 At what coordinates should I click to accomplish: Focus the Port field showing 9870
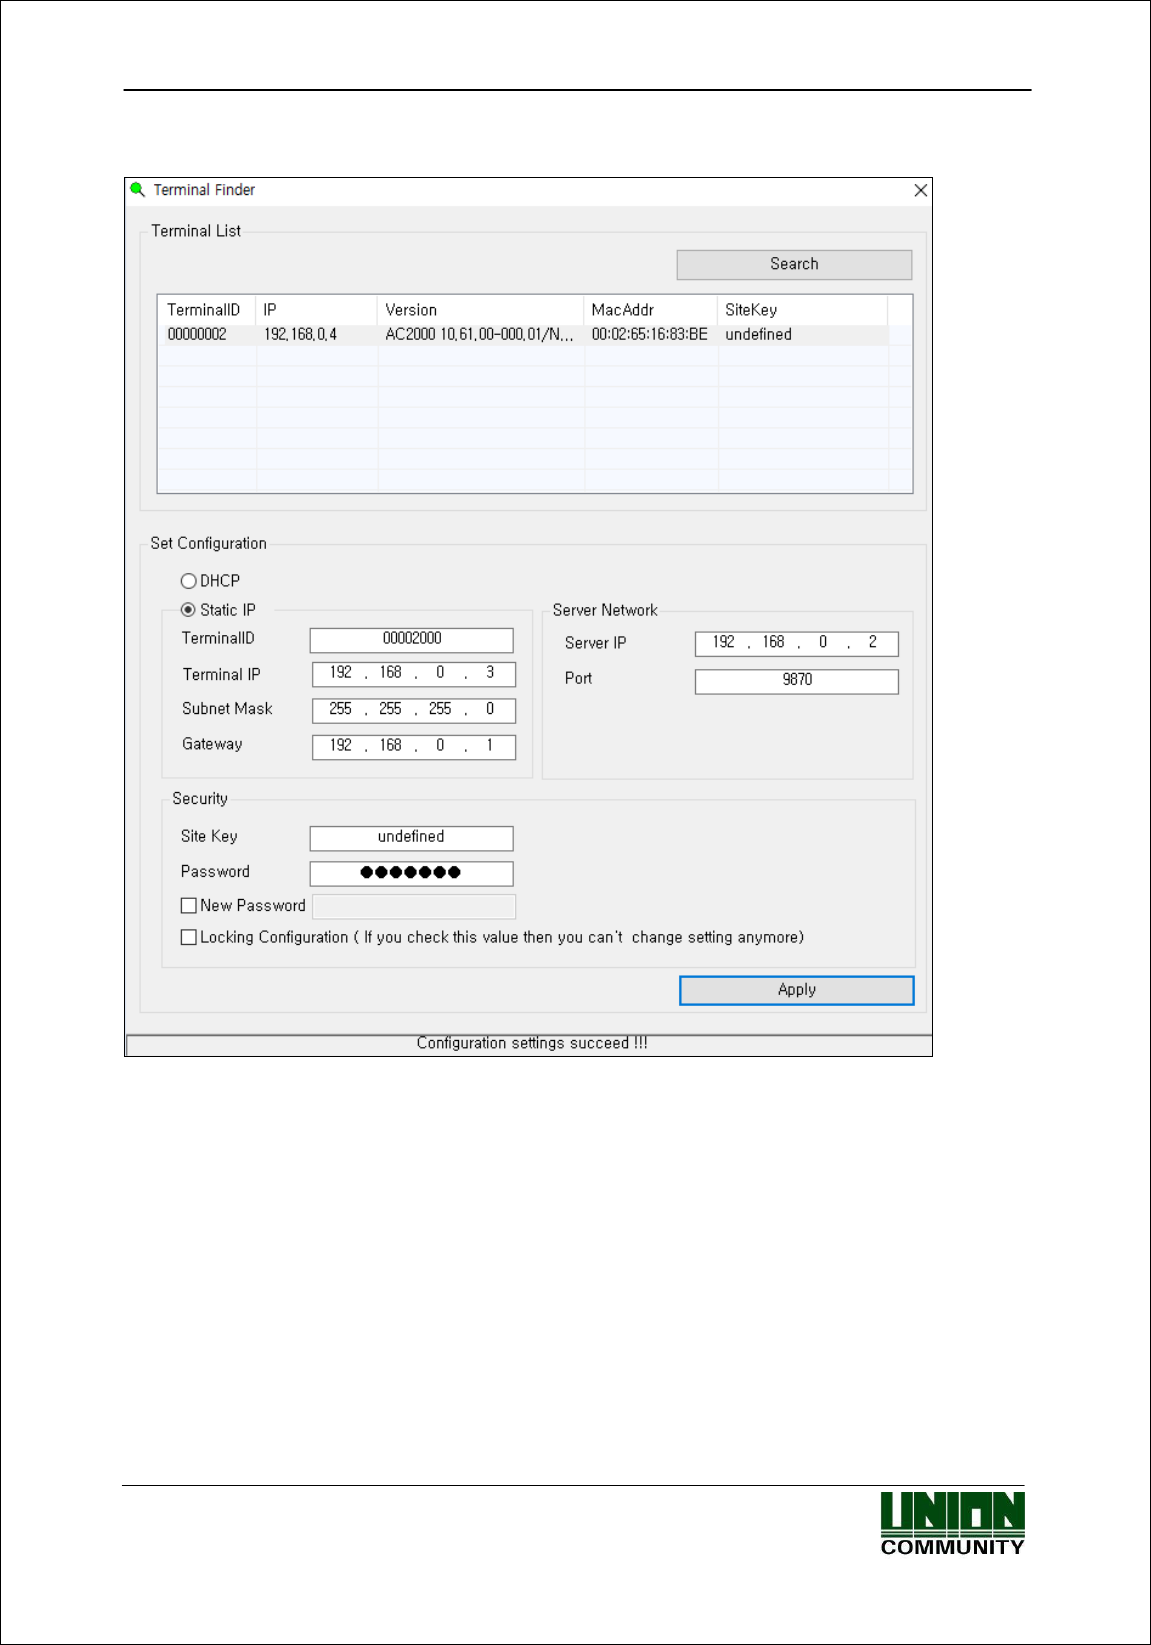(x=796, y=681)
